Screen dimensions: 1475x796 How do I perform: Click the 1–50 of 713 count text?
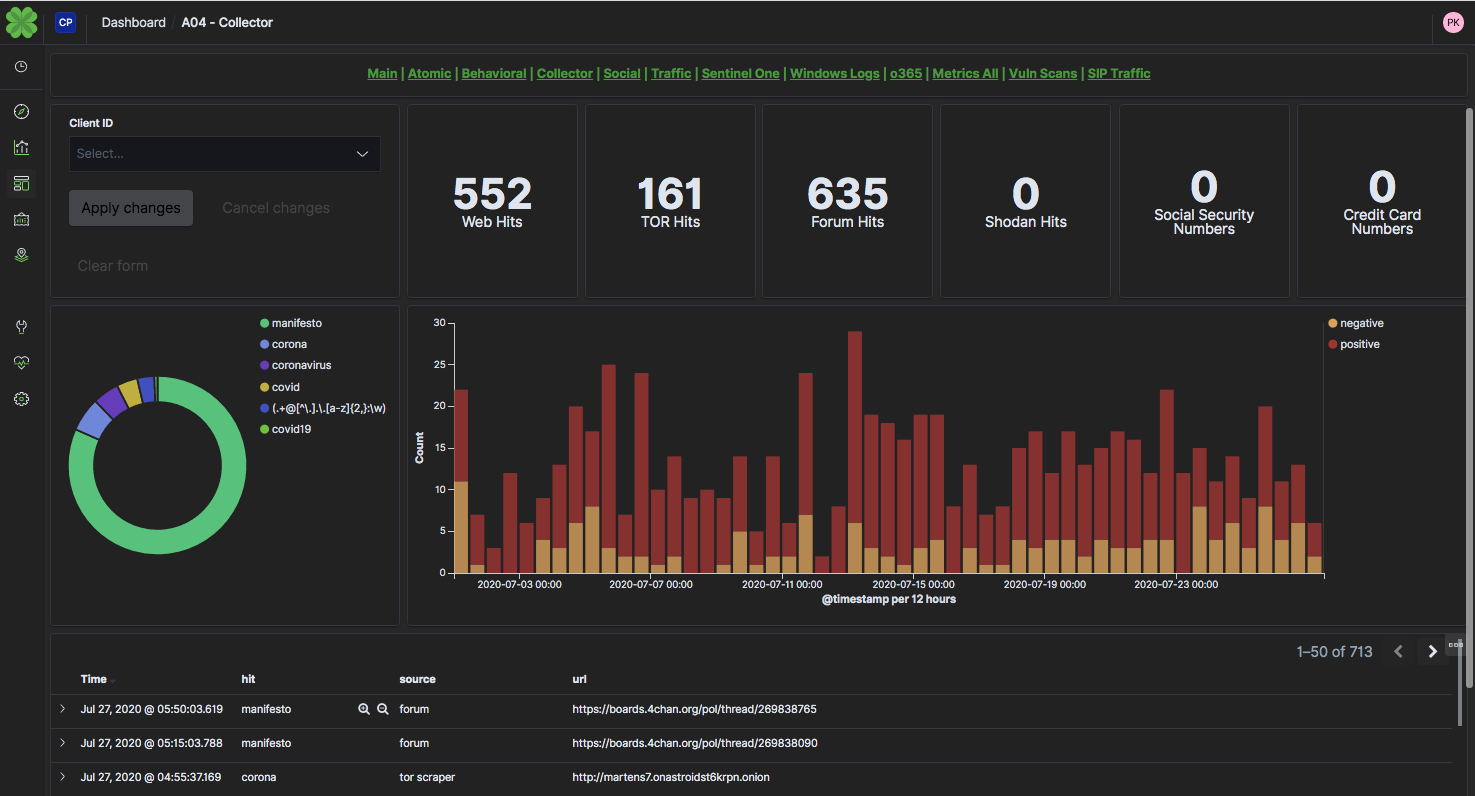(1334, 652)
